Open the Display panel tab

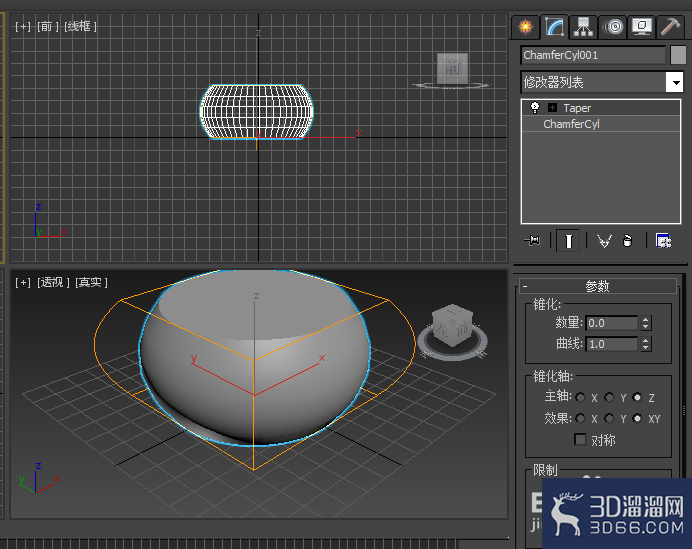641,27
